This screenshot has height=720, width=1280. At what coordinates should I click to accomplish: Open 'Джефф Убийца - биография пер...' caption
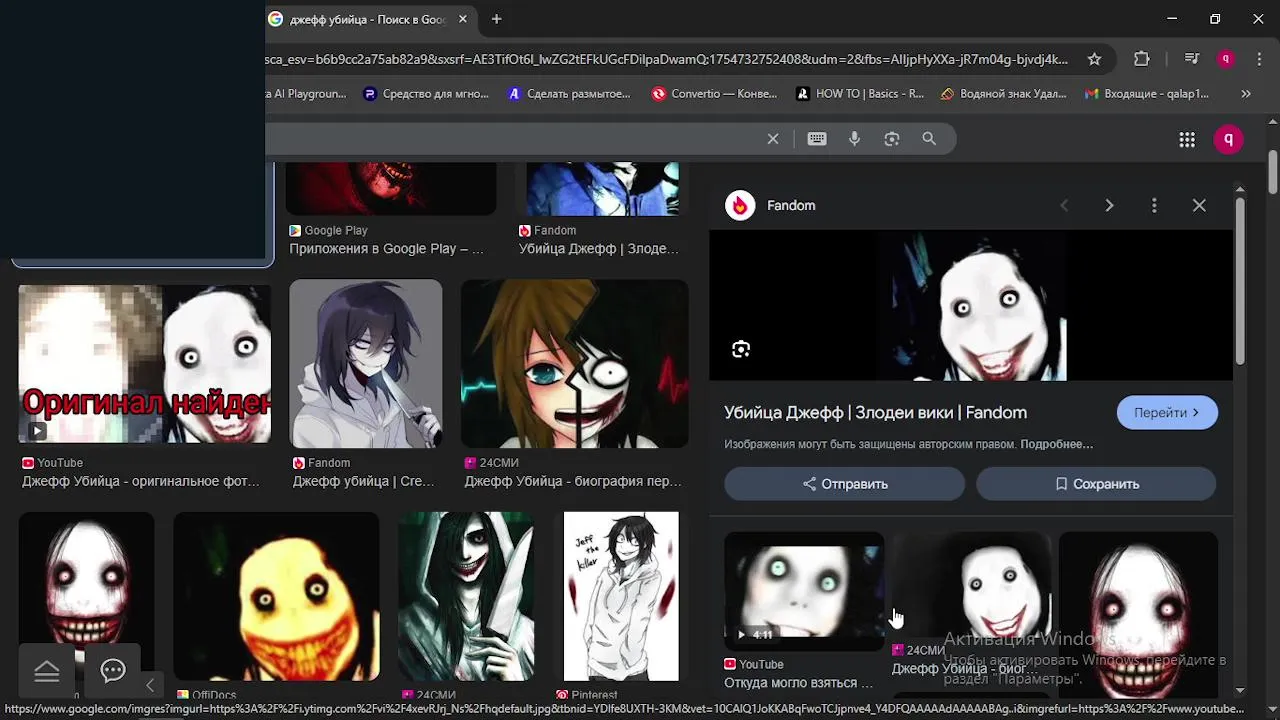(x=573, y=481)
